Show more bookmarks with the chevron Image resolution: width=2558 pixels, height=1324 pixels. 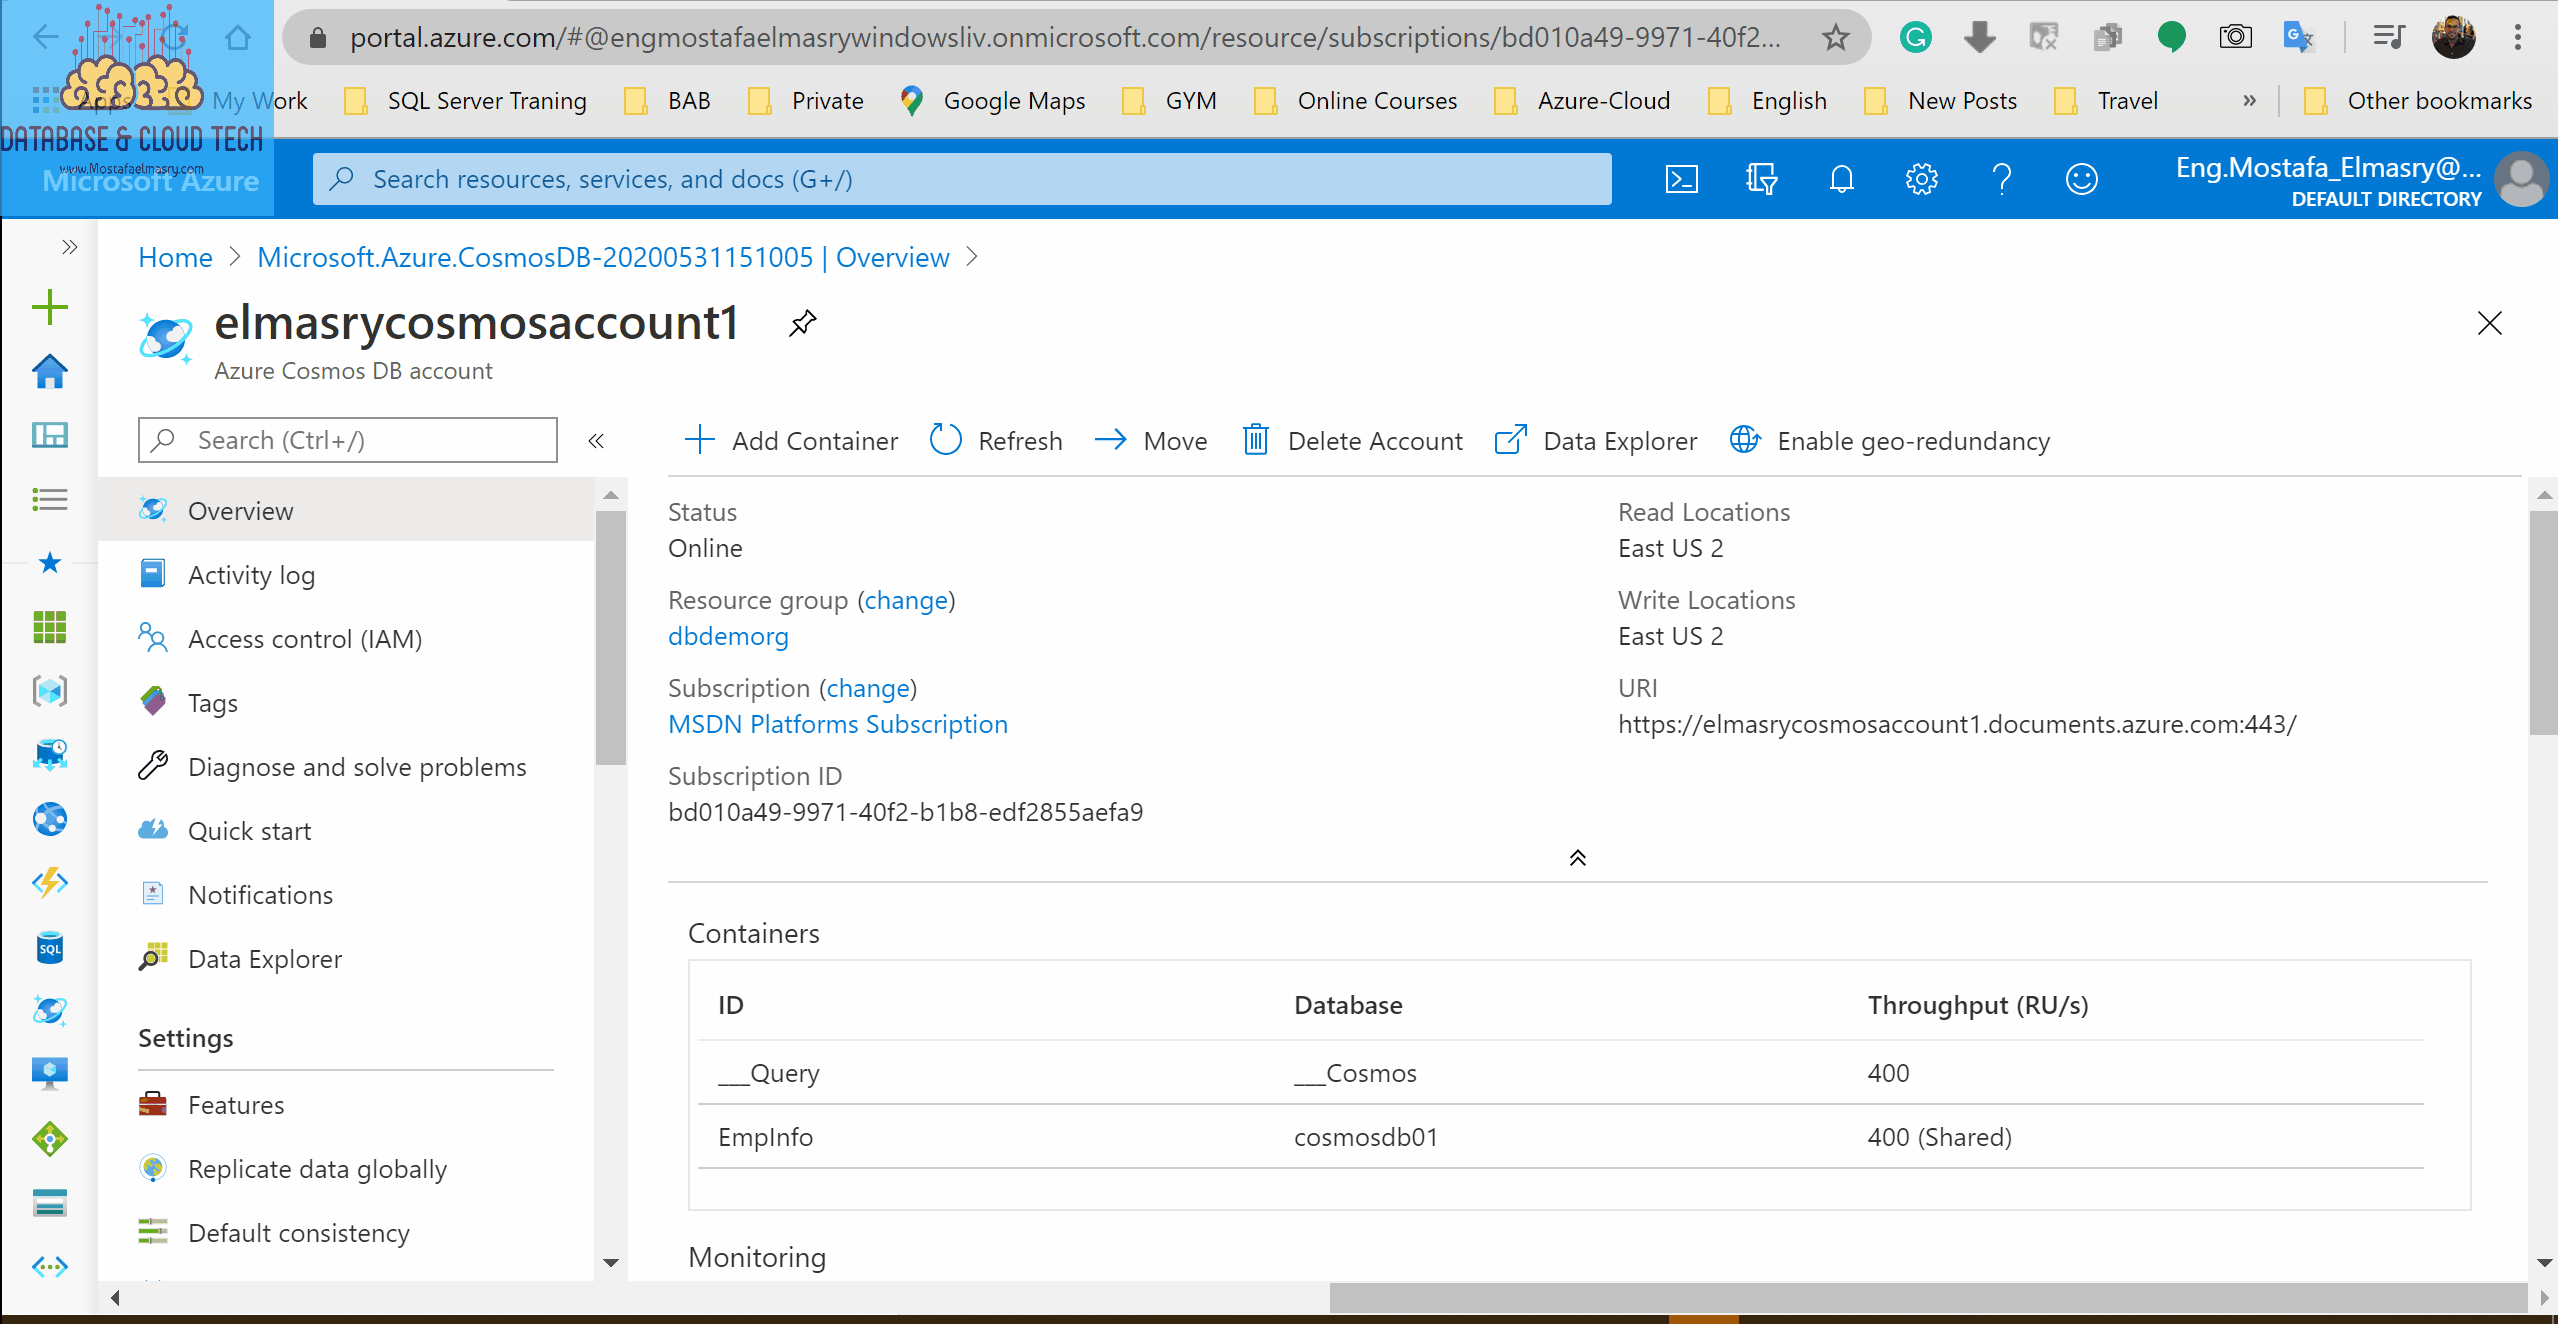tap(2249, 101)
